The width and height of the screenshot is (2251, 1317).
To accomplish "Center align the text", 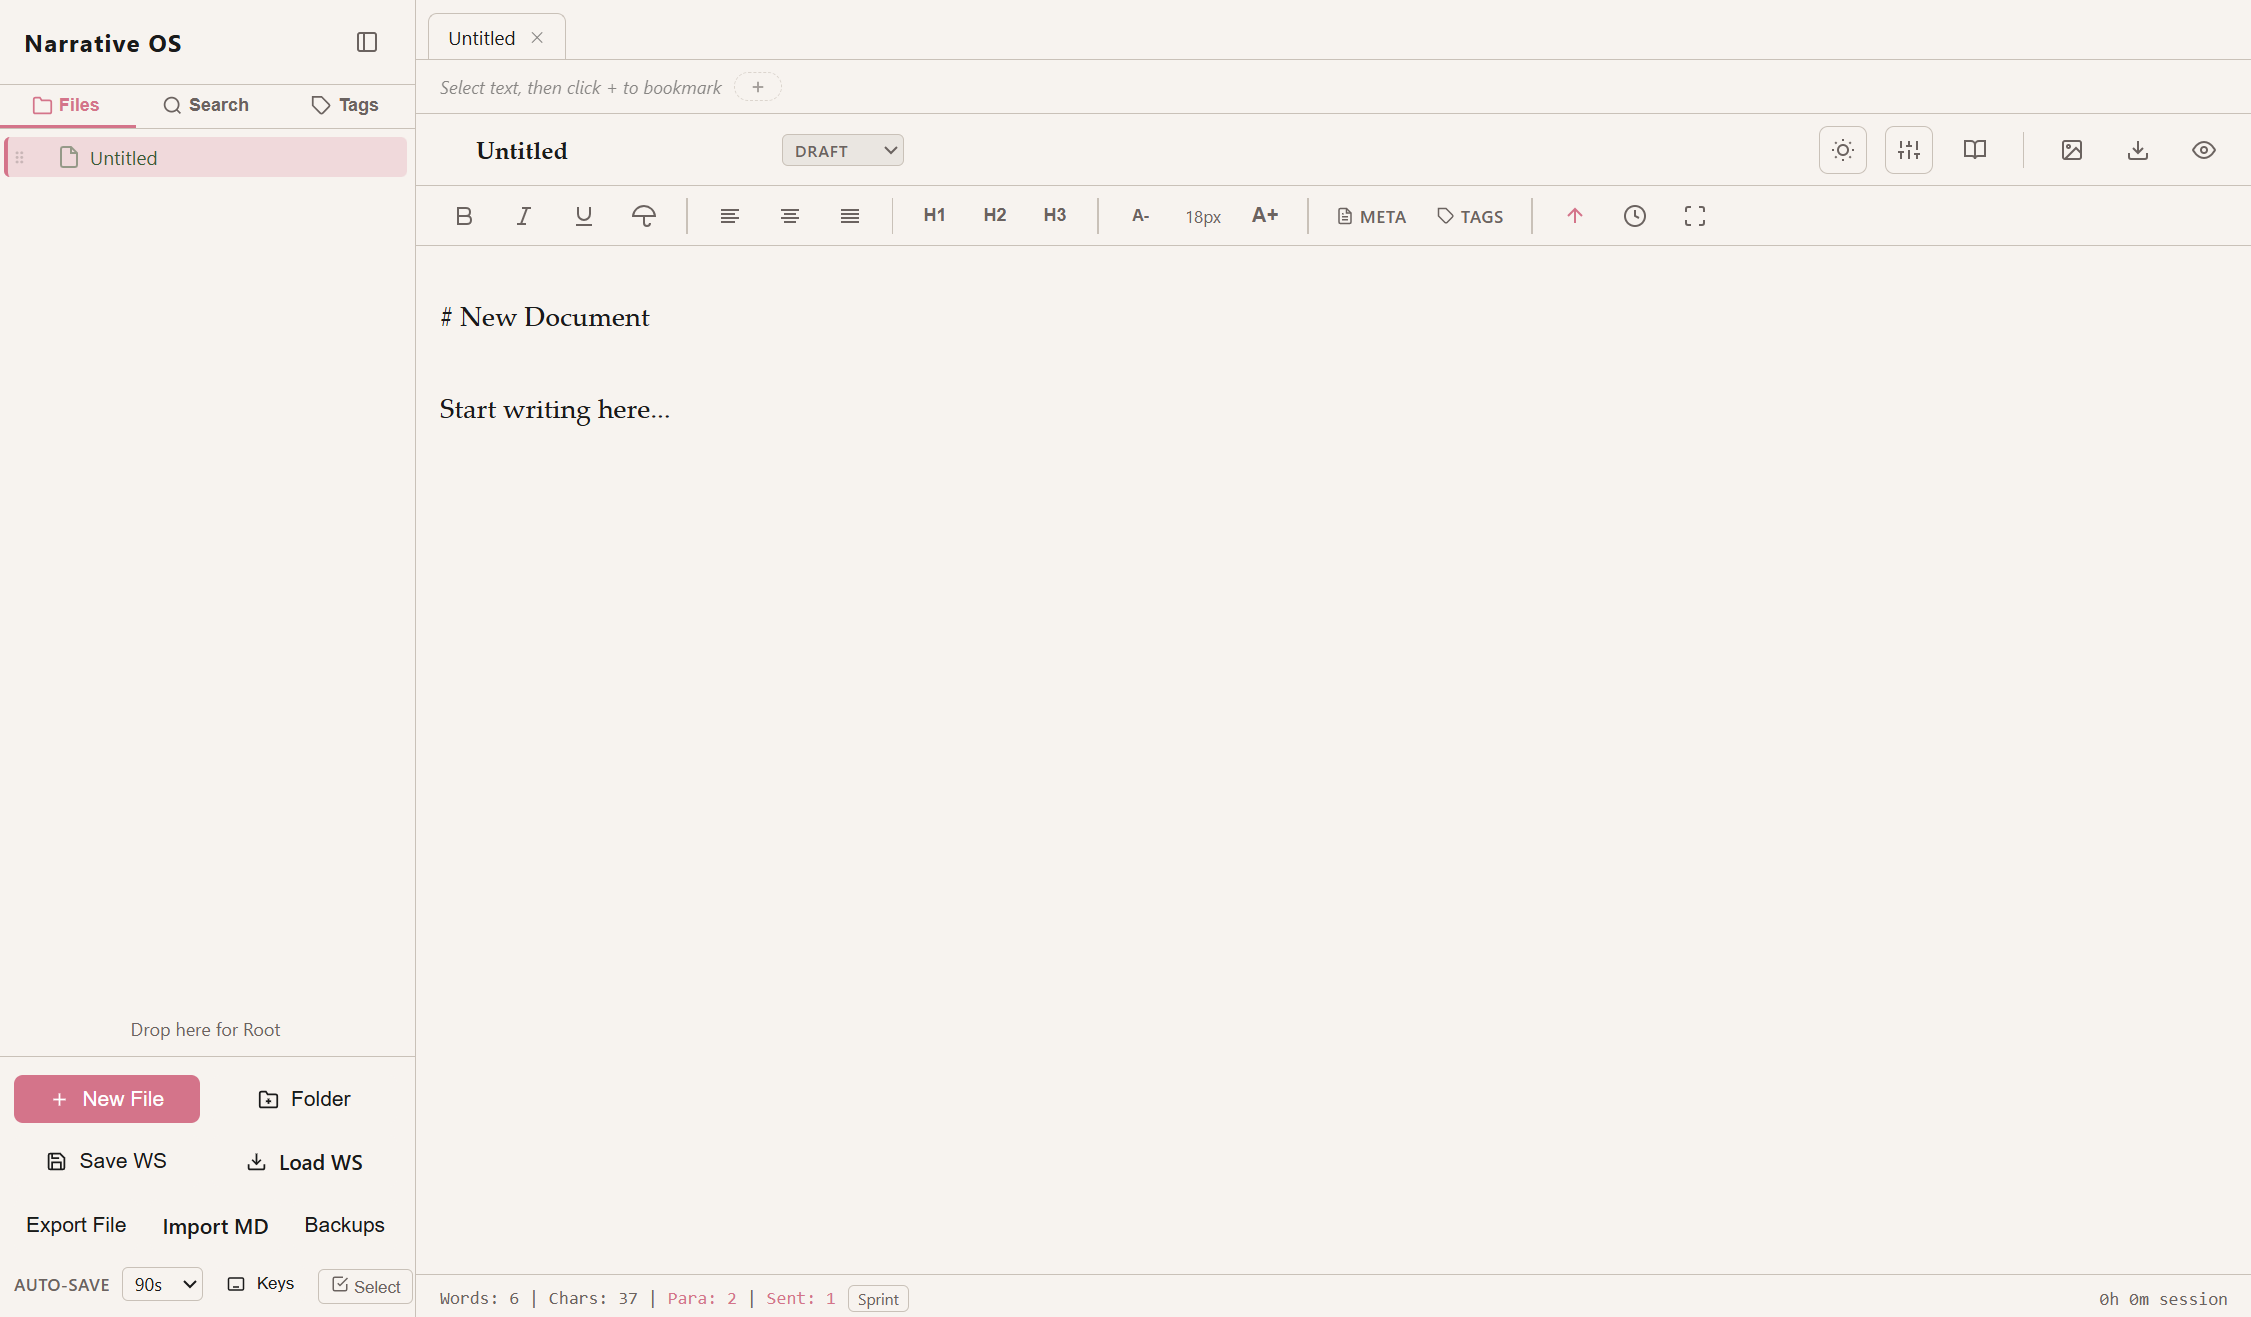I will [x=790, y=216].
